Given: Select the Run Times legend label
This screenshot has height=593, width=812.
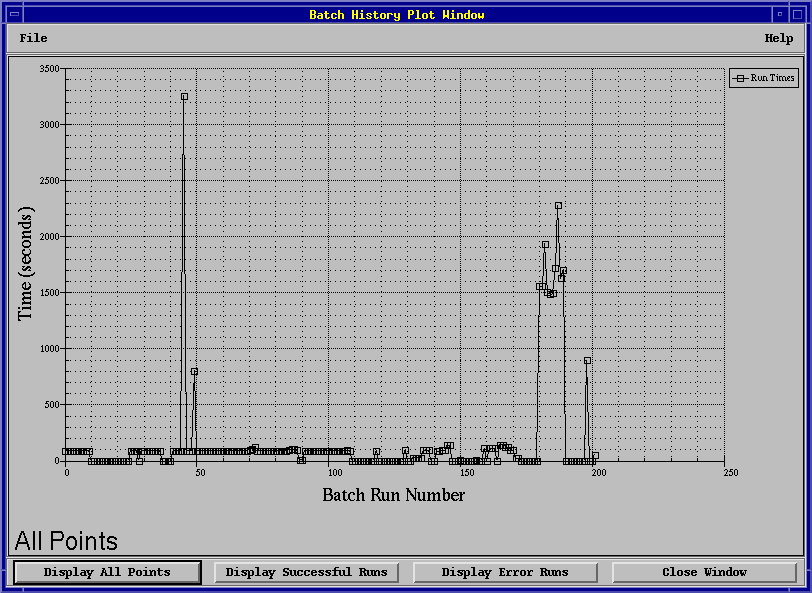Looking at the screenshot, I should point(772,78).
